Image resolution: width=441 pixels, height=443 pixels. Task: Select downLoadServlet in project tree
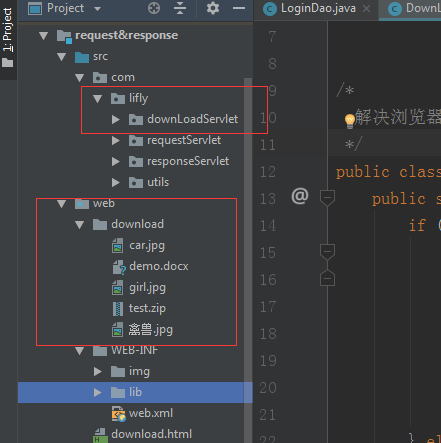(x=193, y=119)
